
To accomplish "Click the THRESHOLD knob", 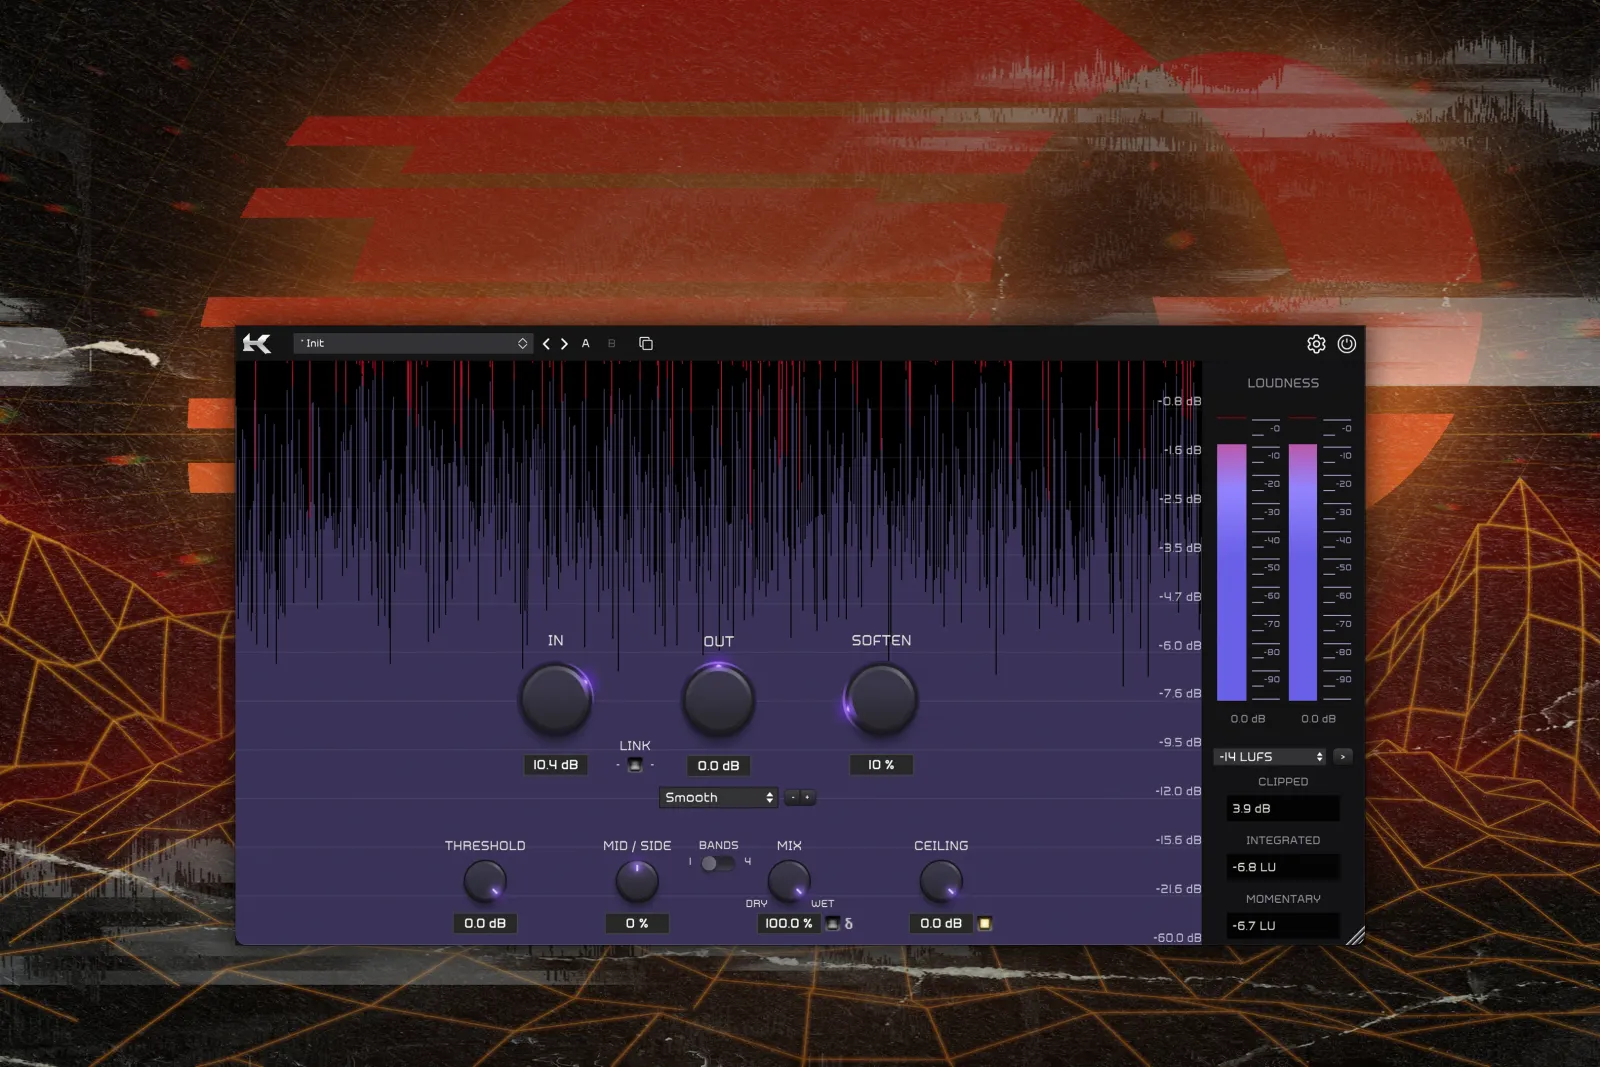I will click(485, 881).
